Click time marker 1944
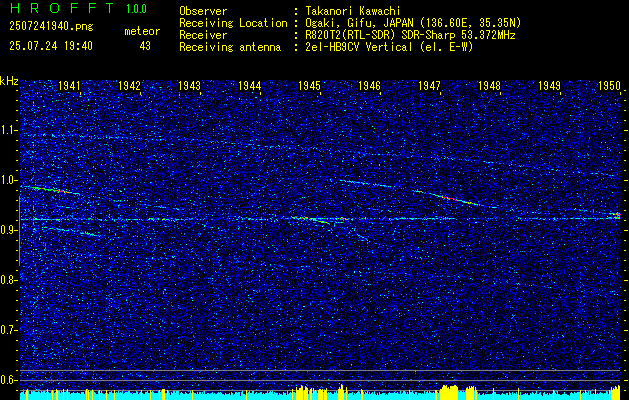This screenshot has width=629, height=400. click(250, 86)
